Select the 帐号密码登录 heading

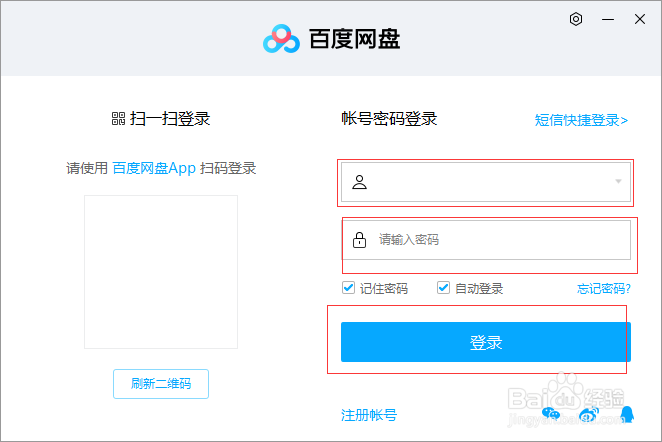point(389,119)
